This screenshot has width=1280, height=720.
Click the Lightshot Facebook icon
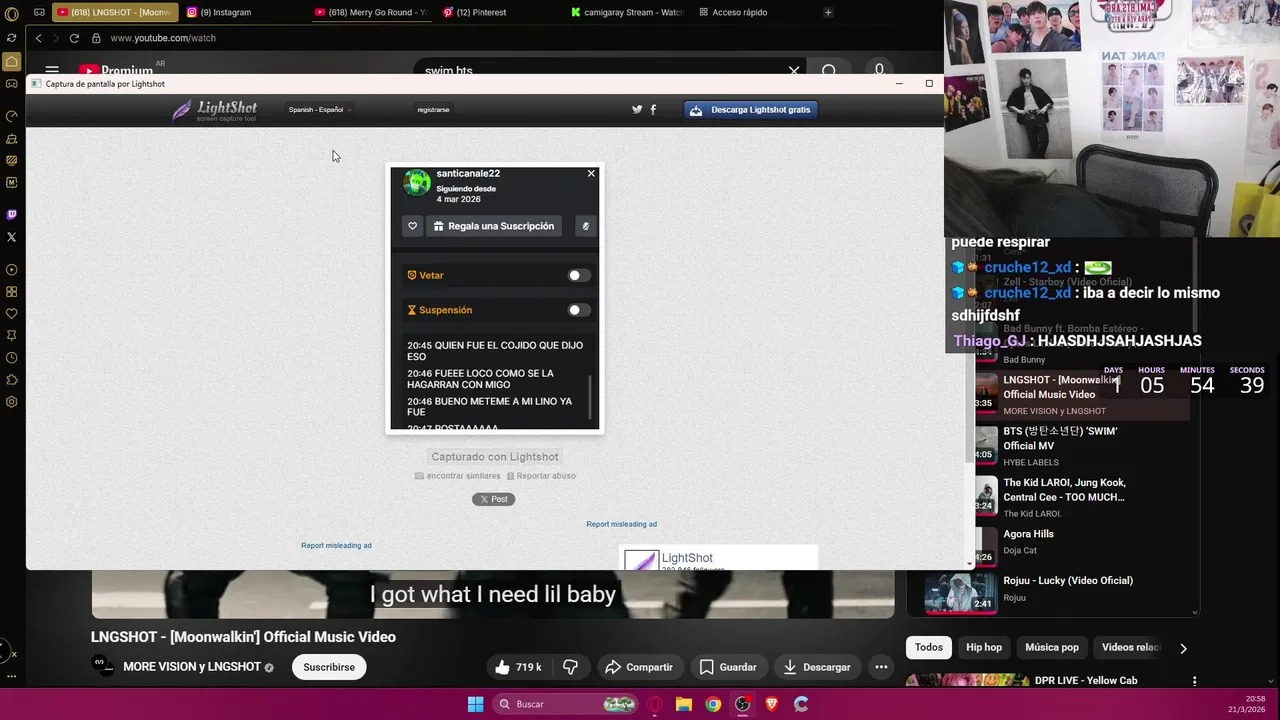tap(653, 110)
